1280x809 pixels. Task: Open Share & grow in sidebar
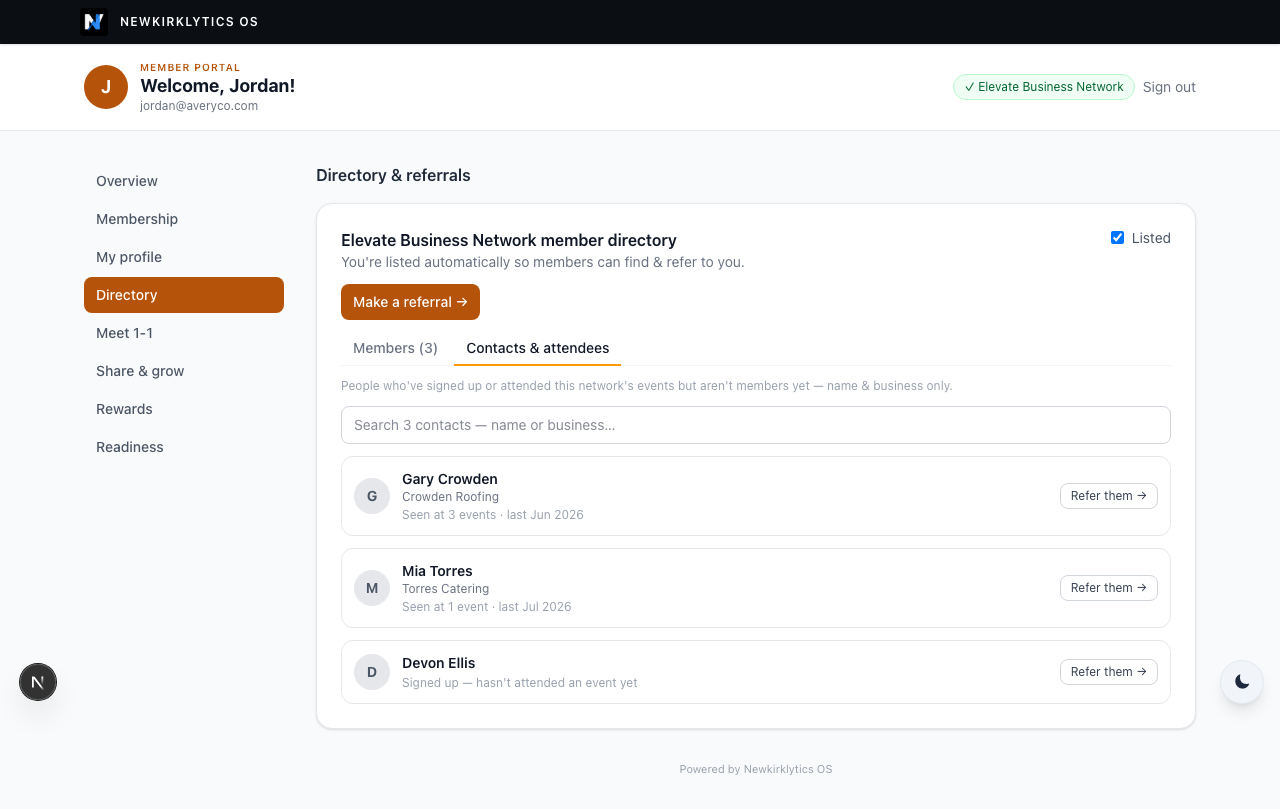[184, 371]
